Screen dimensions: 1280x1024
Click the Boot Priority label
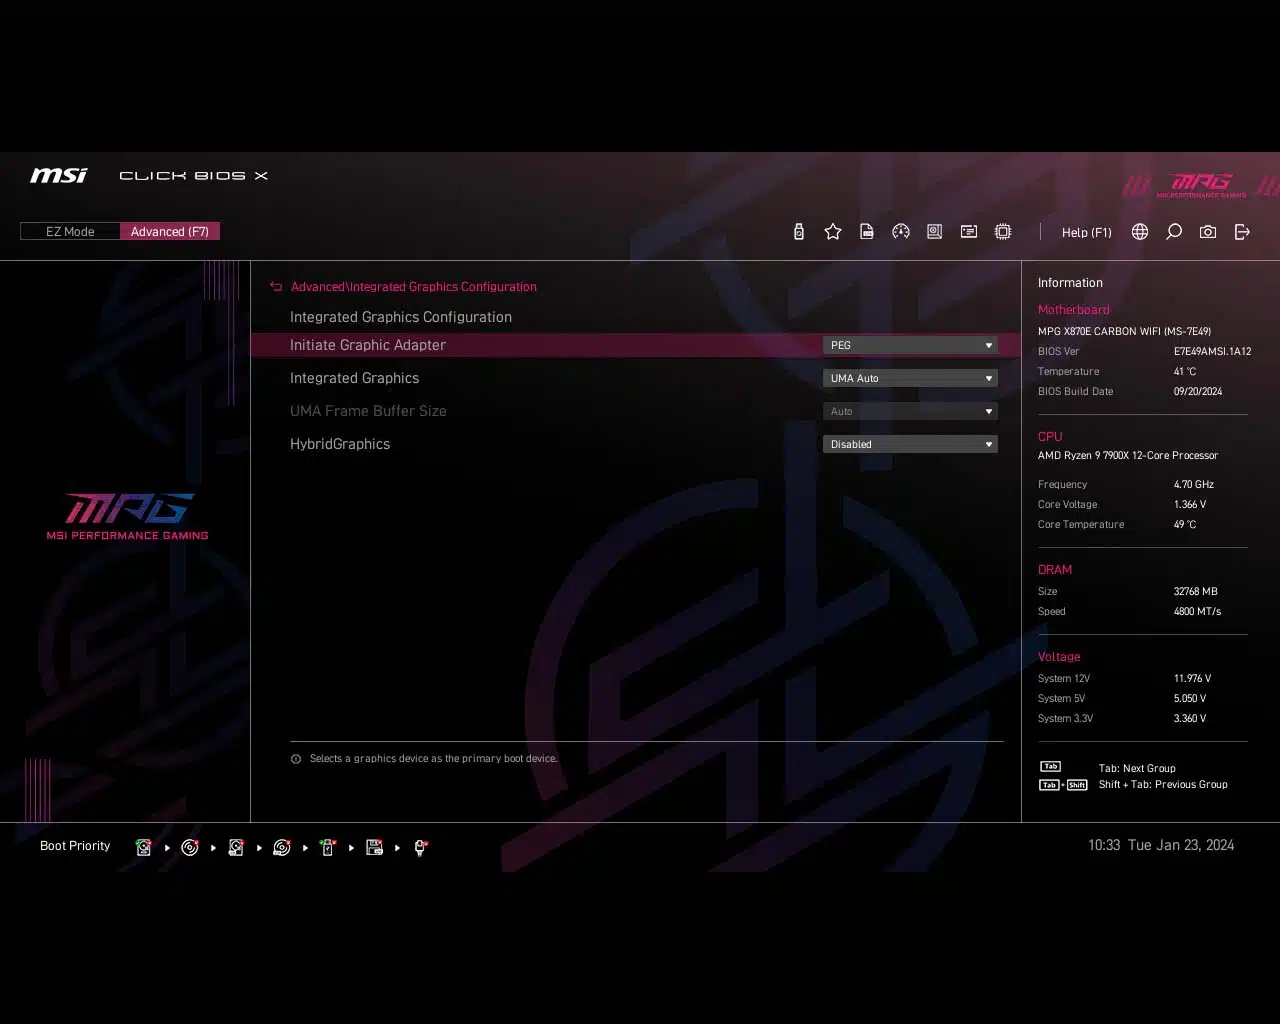click(x=75, y=846)
